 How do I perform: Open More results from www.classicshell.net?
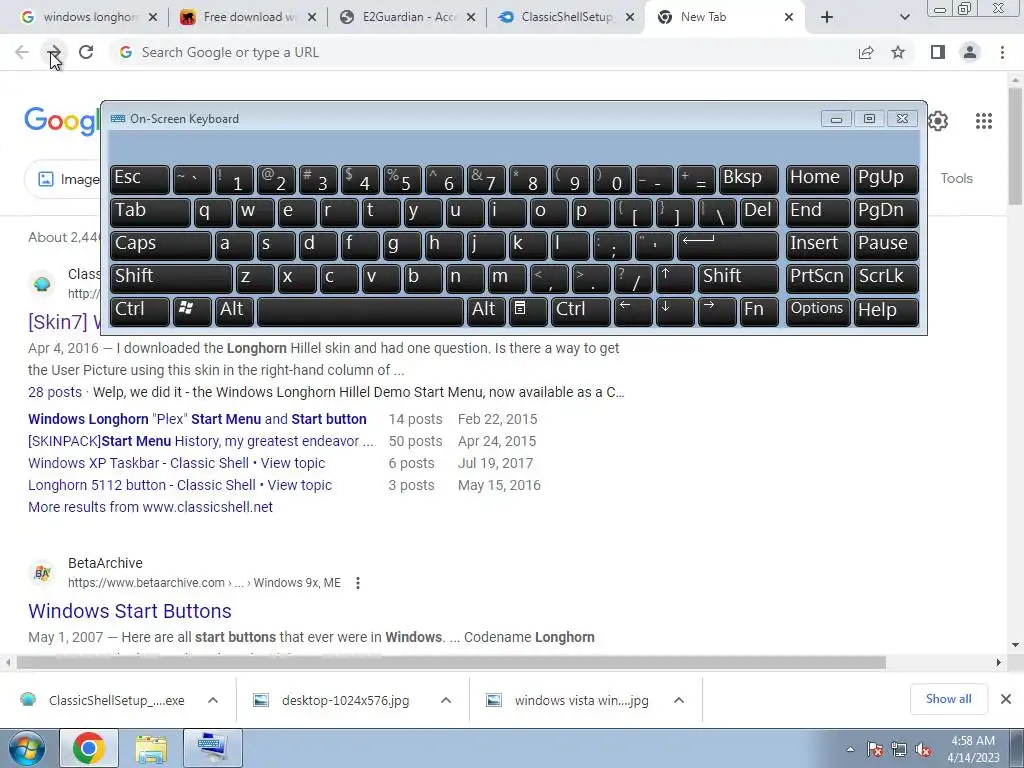[150, 507]
